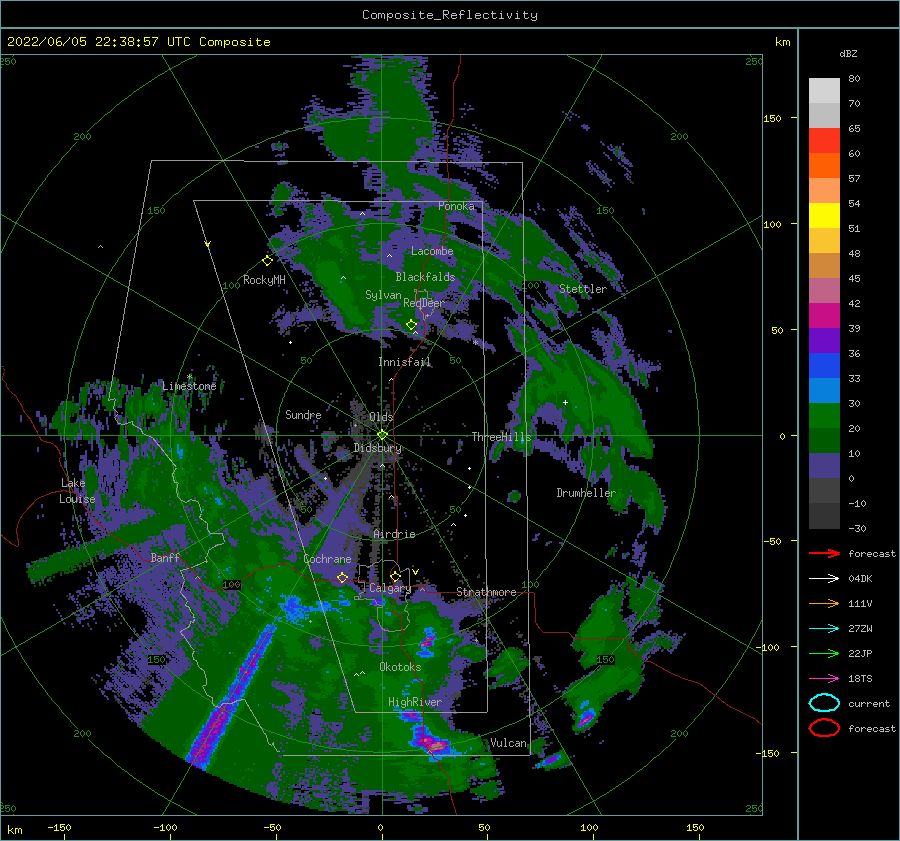Click the Limestone label
900x841 pixels.
[x=189, y=386]
